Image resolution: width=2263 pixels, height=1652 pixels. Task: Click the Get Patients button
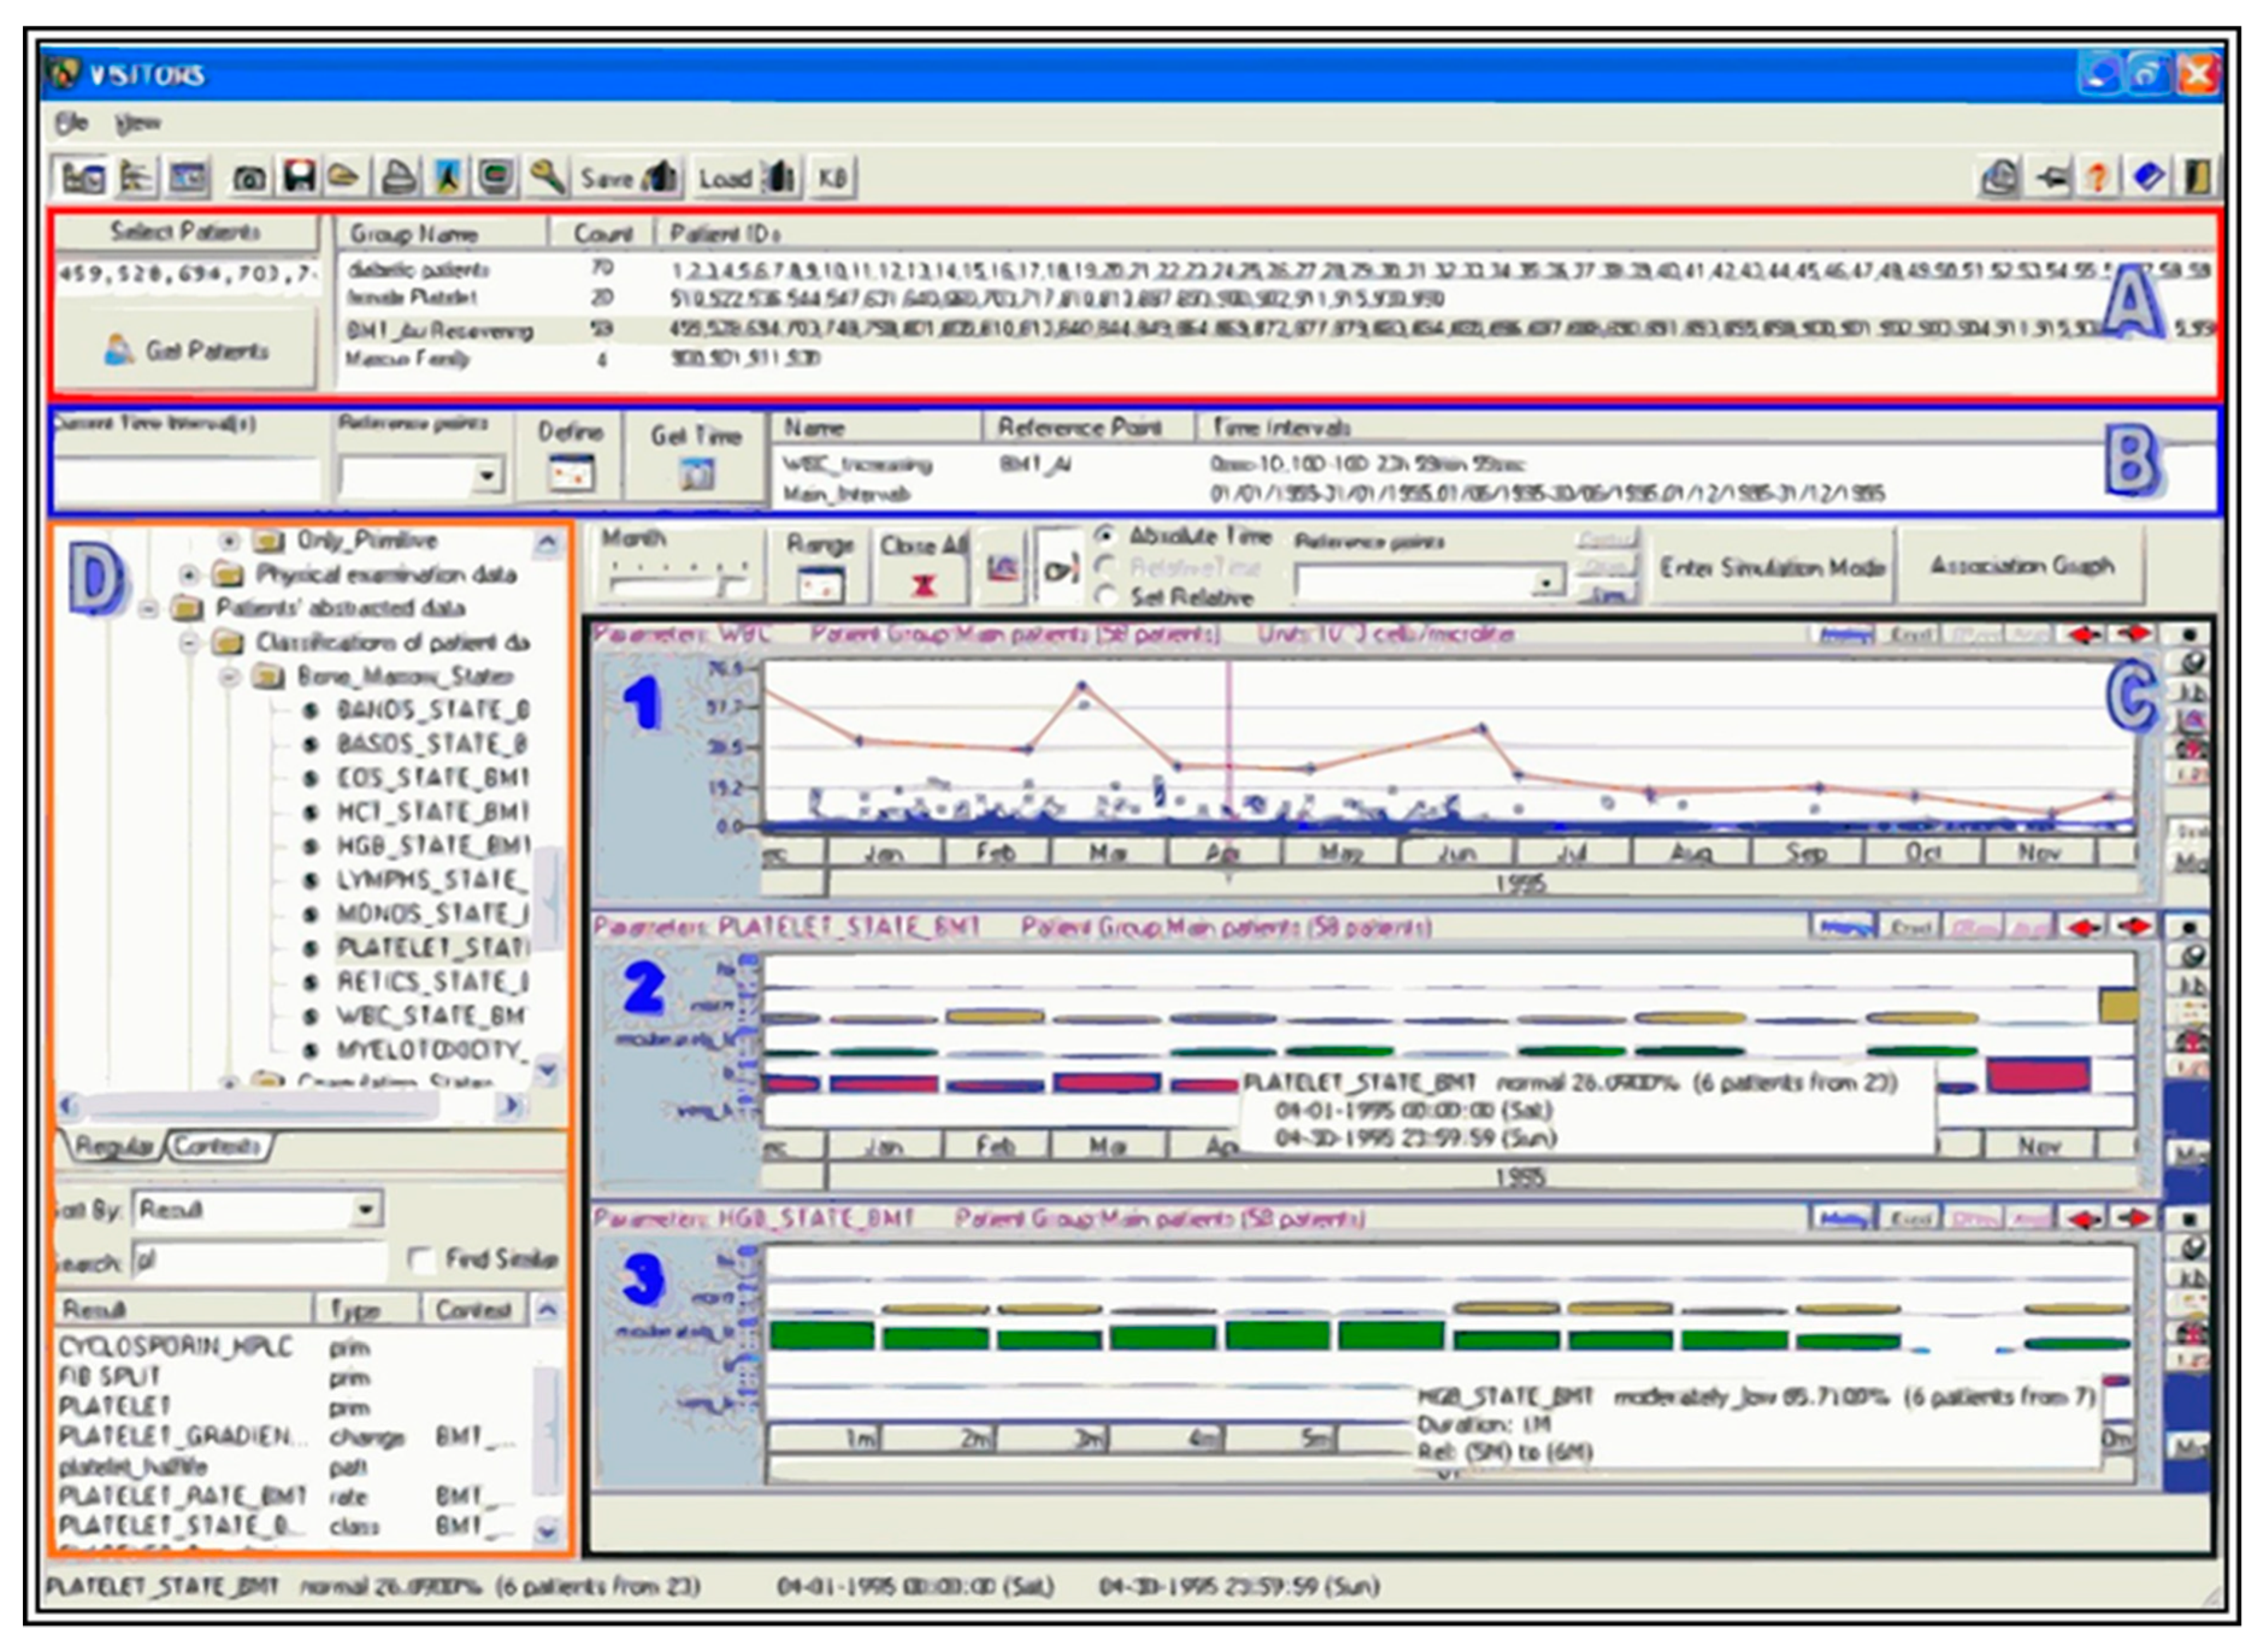186,350
